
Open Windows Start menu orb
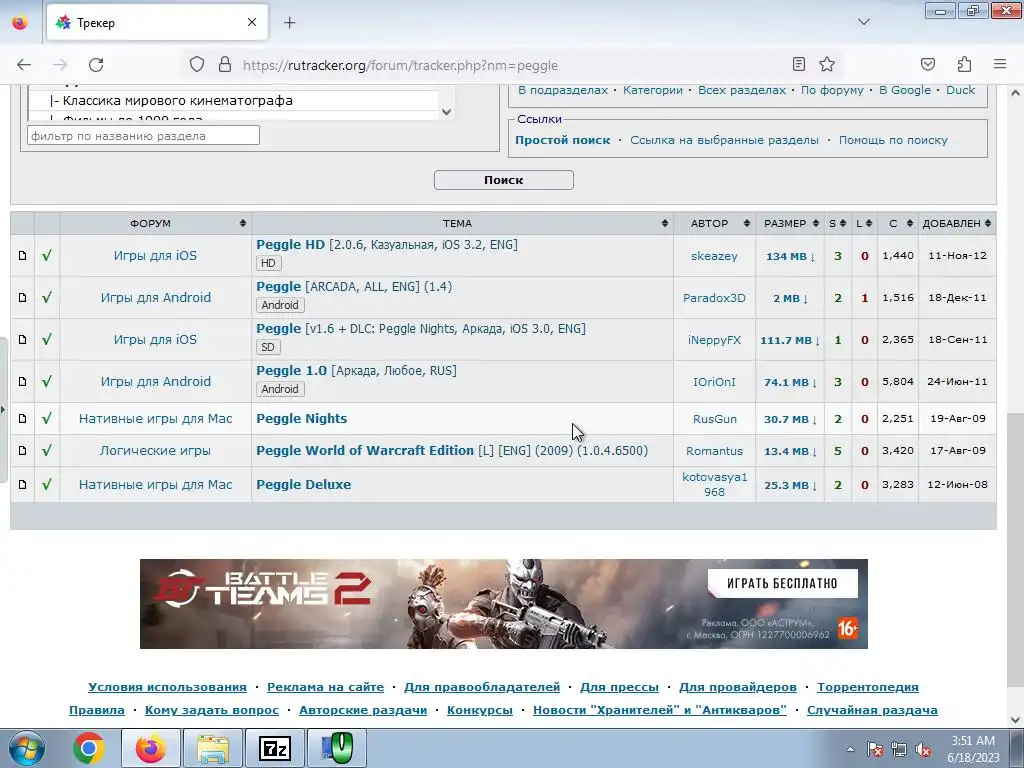point(26,748)
